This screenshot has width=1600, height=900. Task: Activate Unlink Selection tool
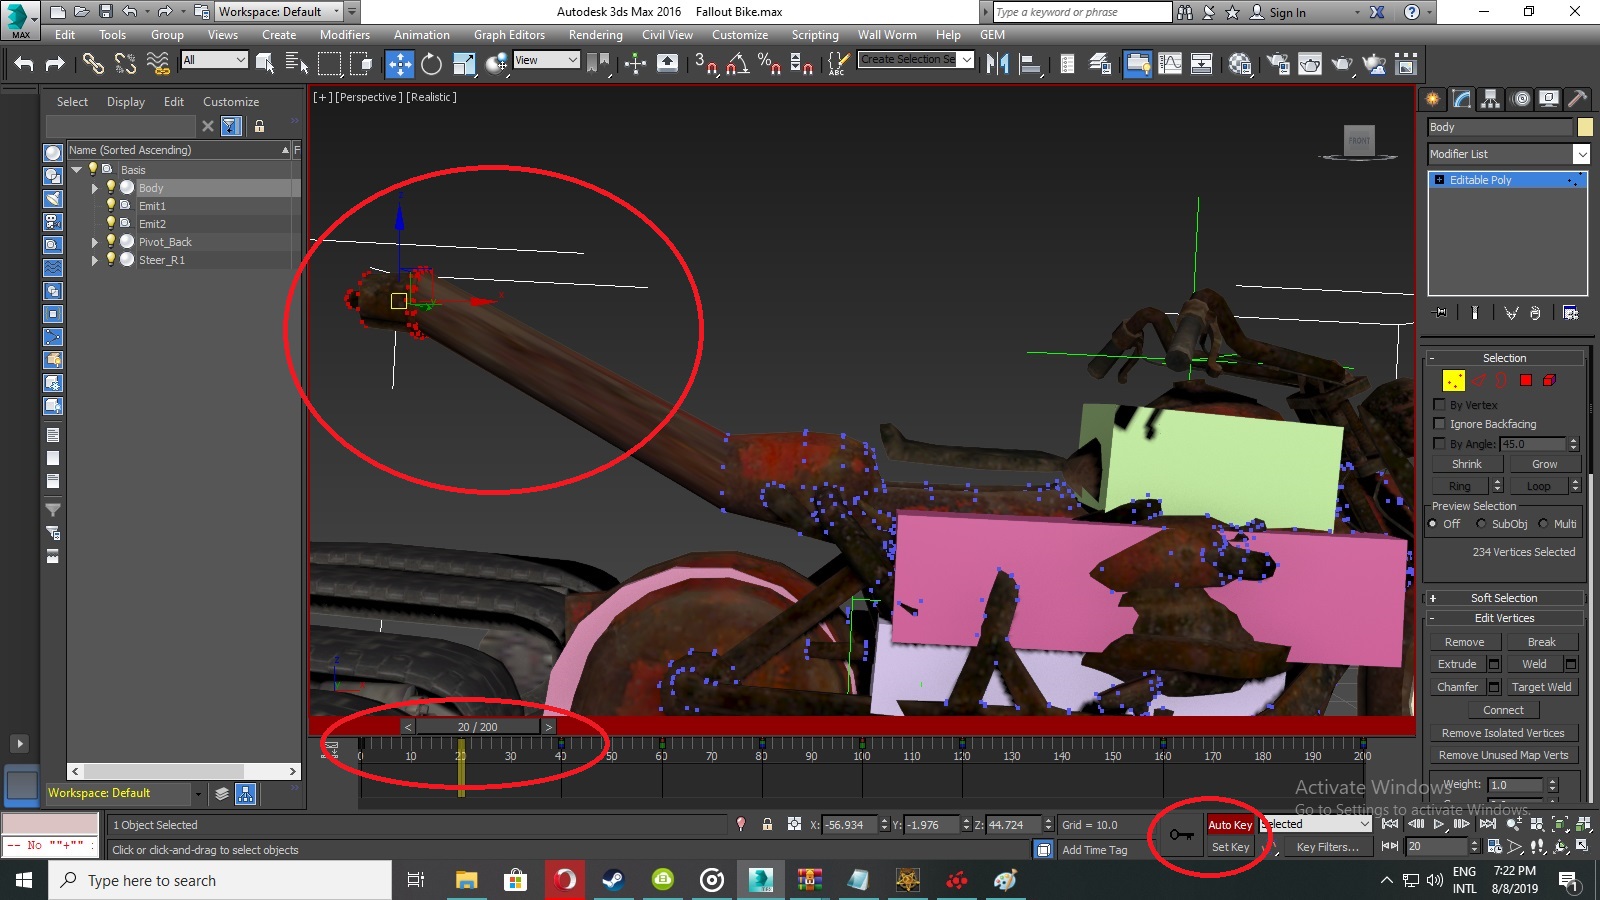click(x=125, y=64)
